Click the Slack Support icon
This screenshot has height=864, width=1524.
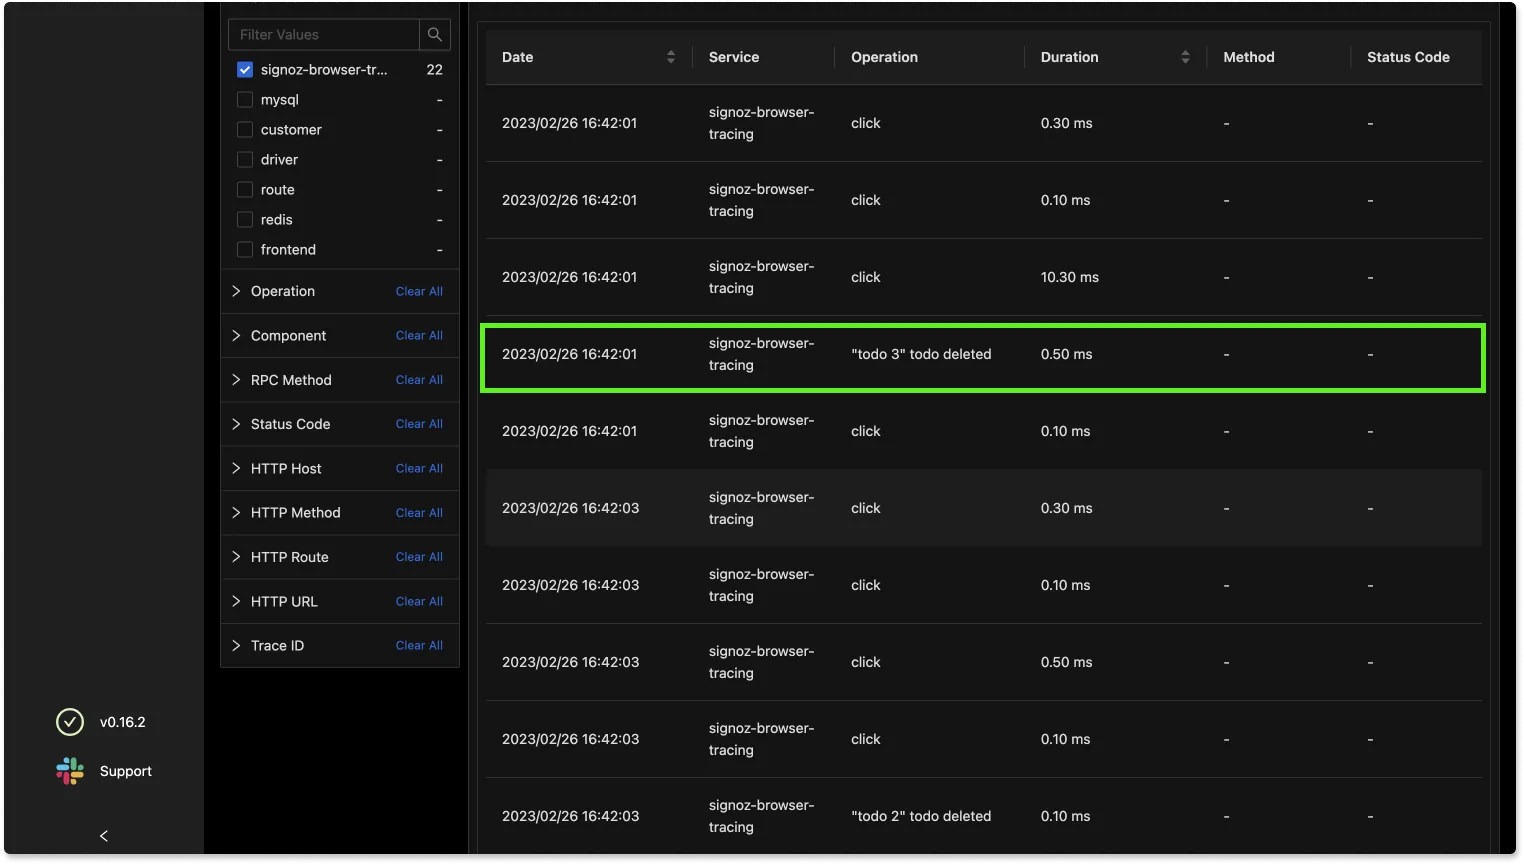(x=70, y=771)
